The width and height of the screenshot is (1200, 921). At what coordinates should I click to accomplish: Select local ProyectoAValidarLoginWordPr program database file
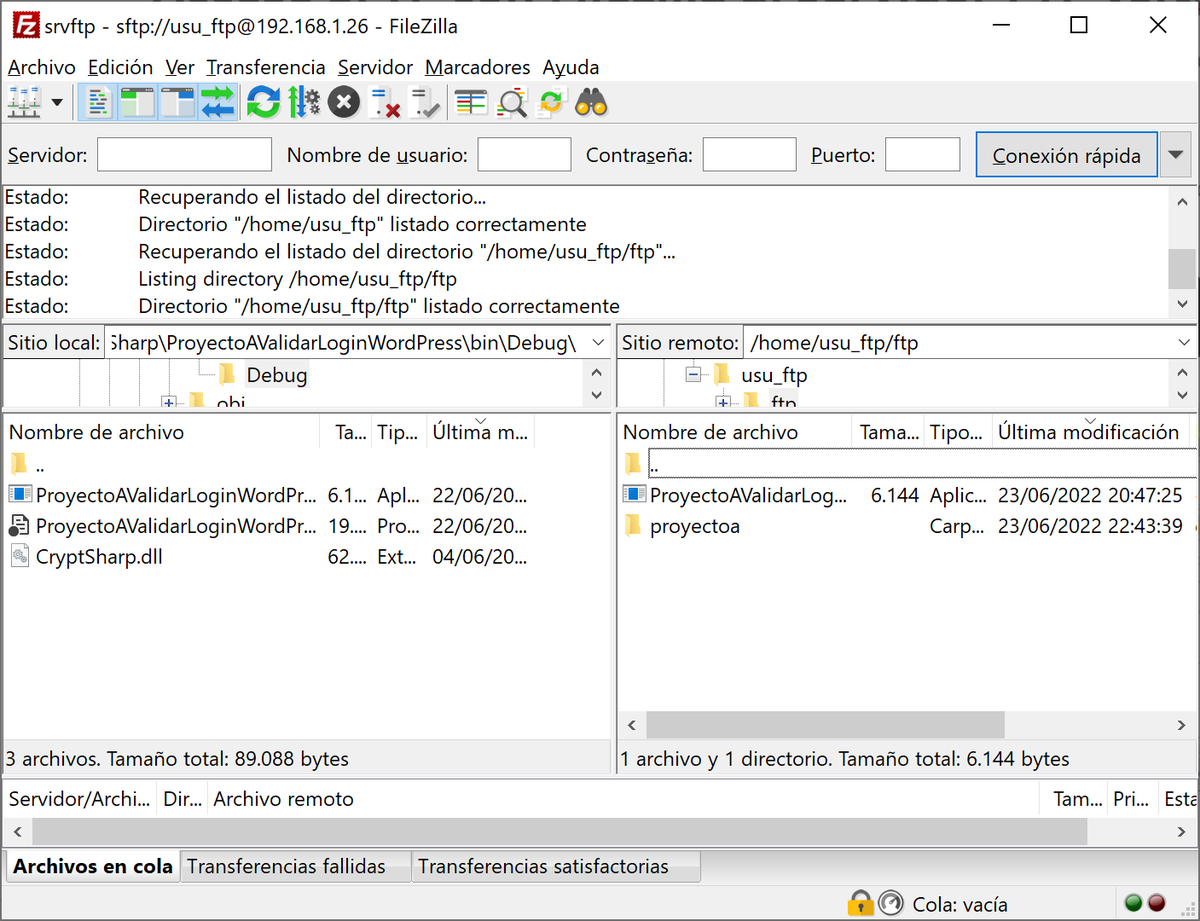[305, 525]
